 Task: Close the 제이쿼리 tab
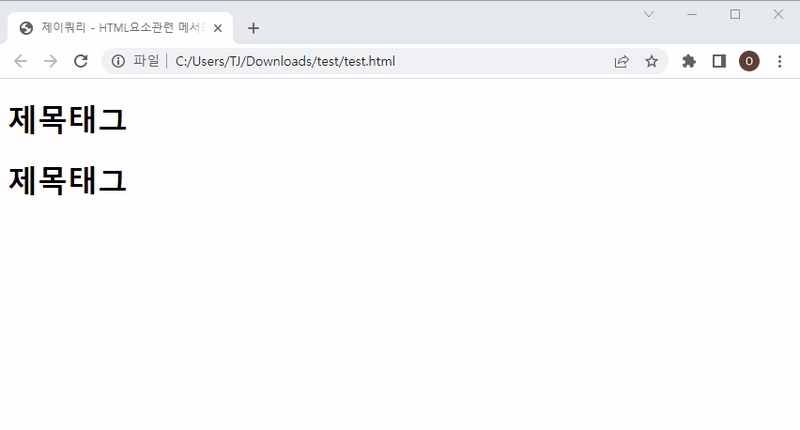[218, 28]
